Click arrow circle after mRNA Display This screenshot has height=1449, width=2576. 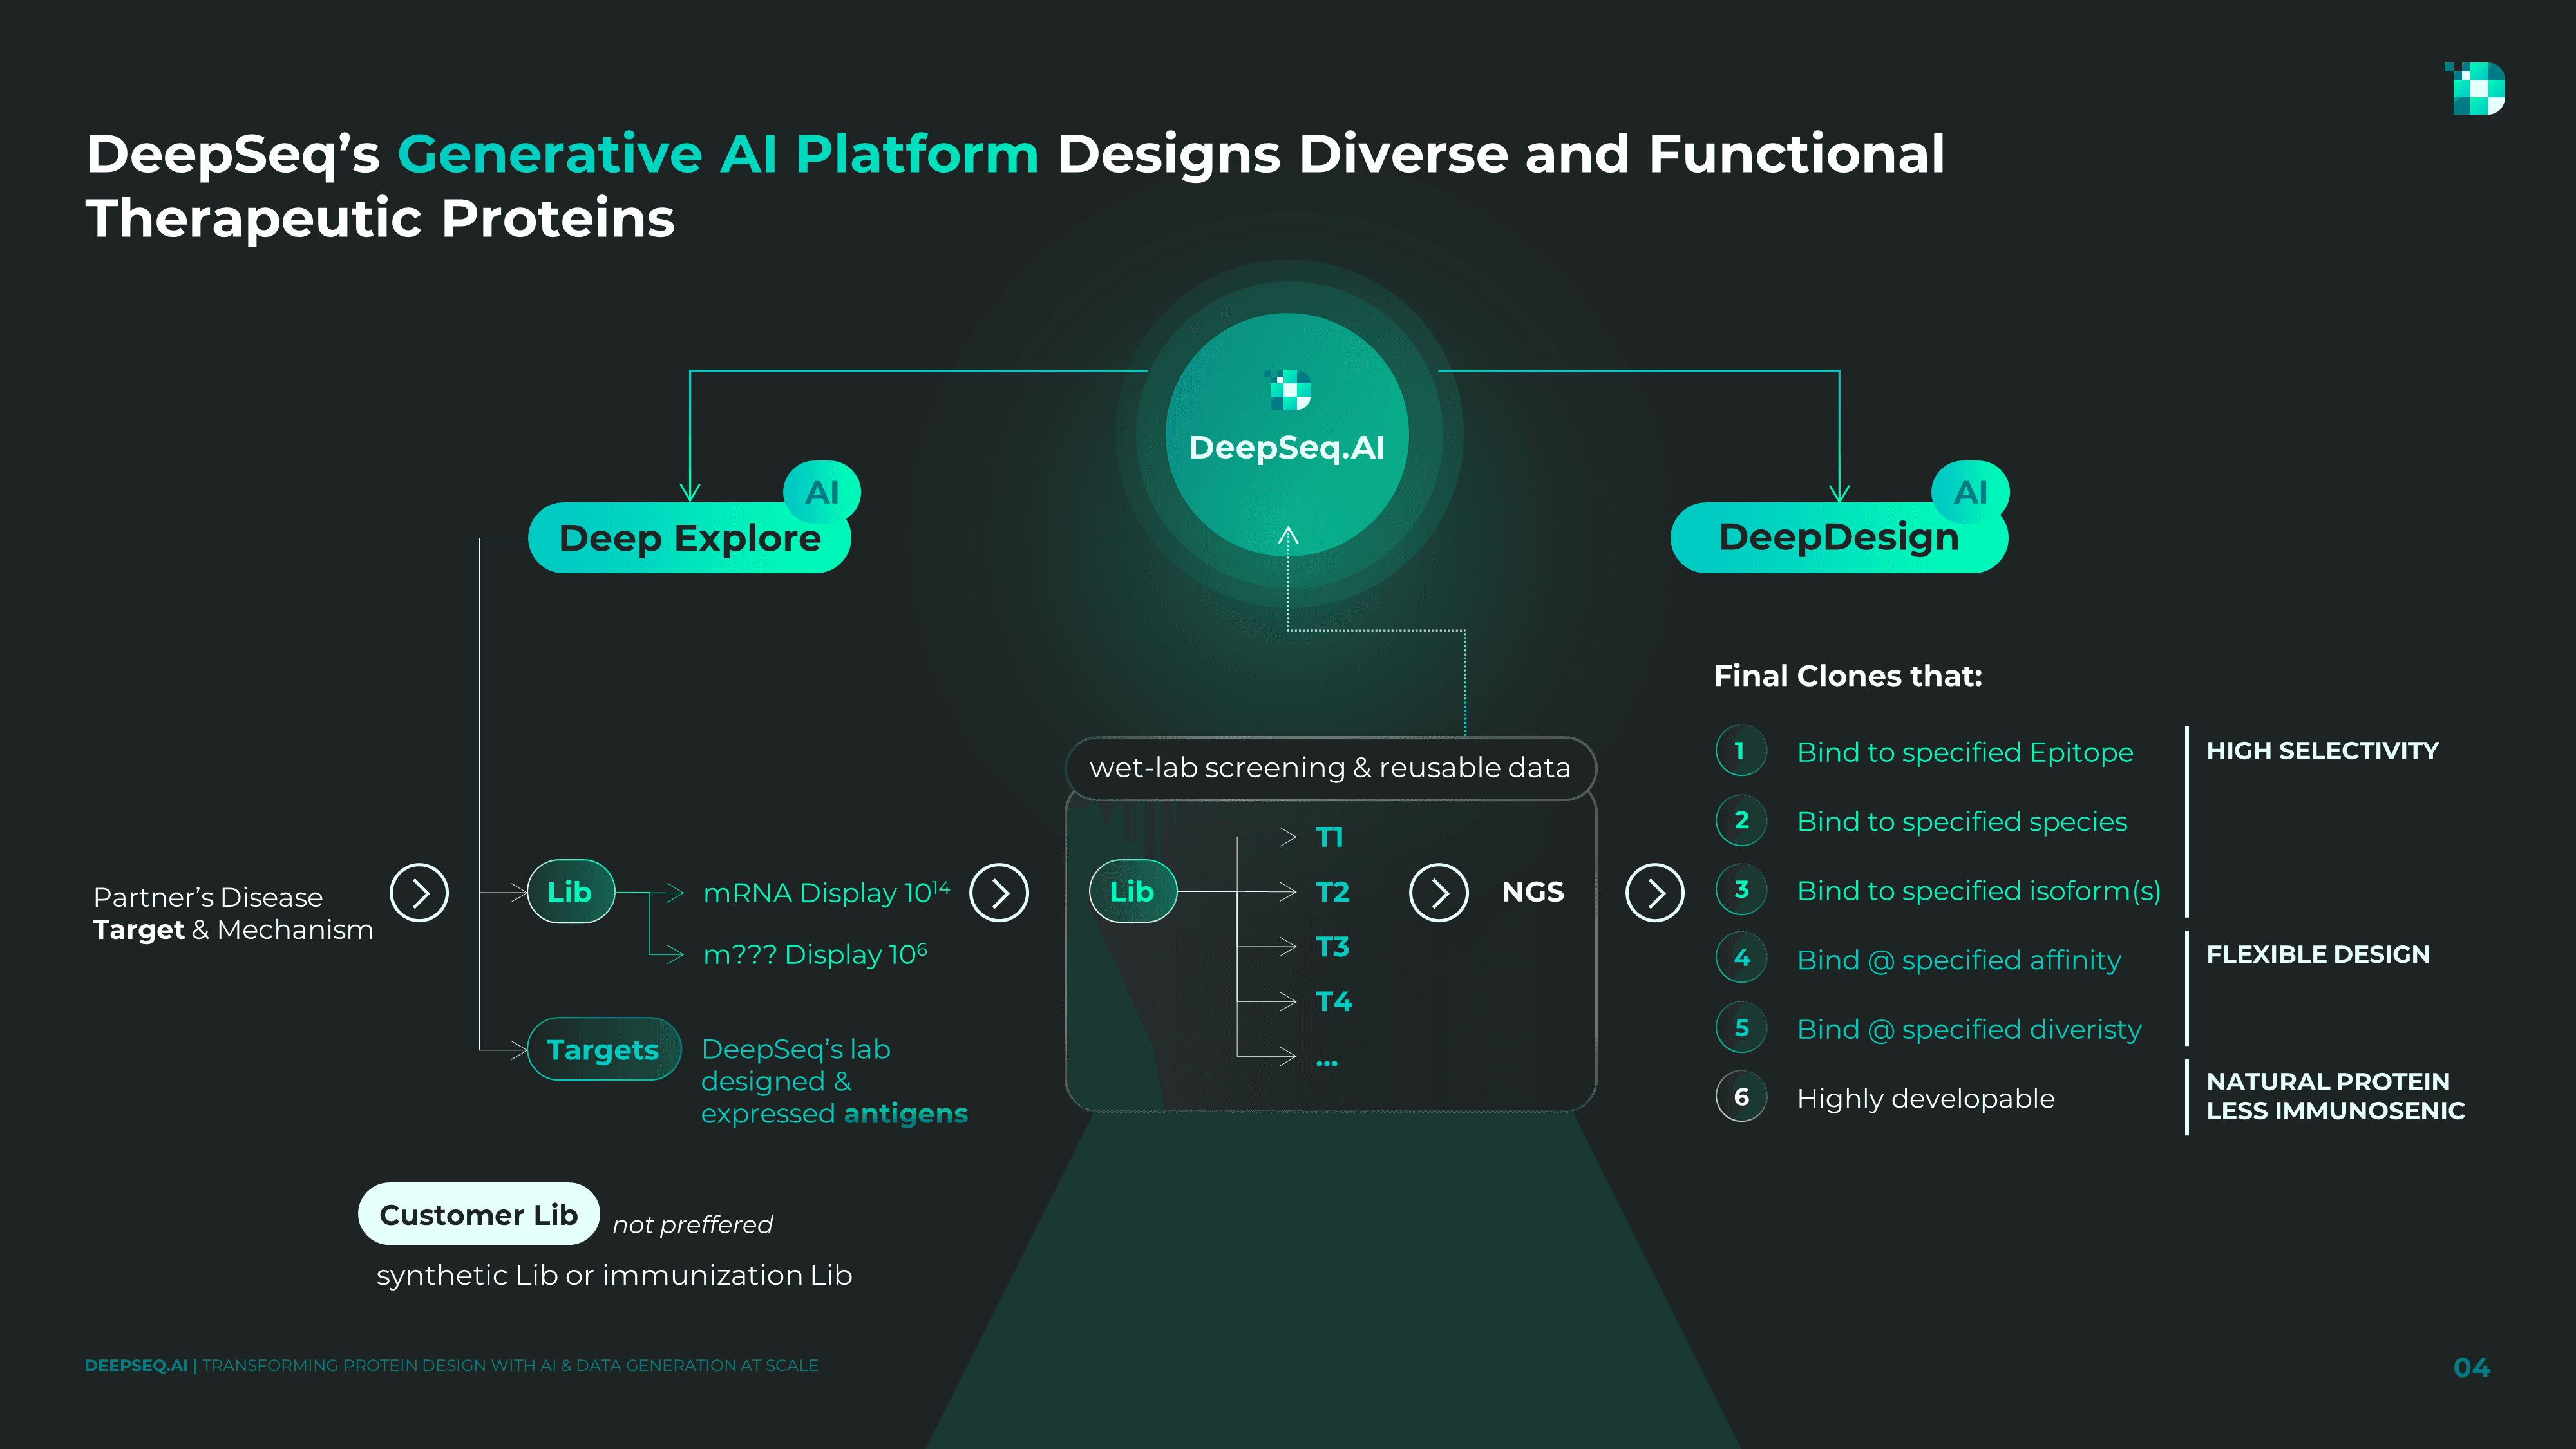pos(999,892)
